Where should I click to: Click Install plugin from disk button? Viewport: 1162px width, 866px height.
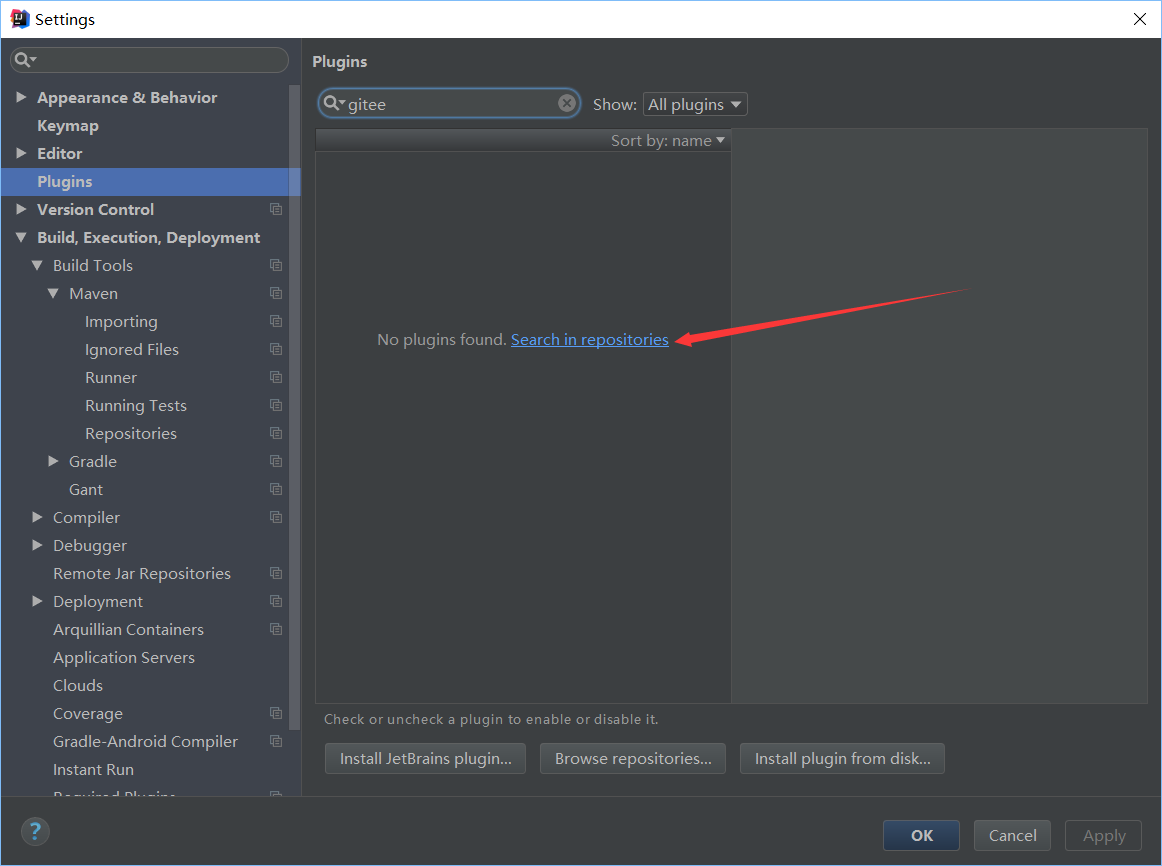[843, 759]
